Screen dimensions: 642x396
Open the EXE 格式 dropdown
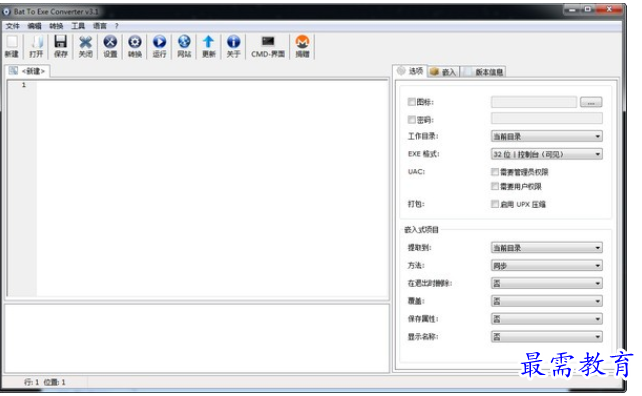[547, 154]
